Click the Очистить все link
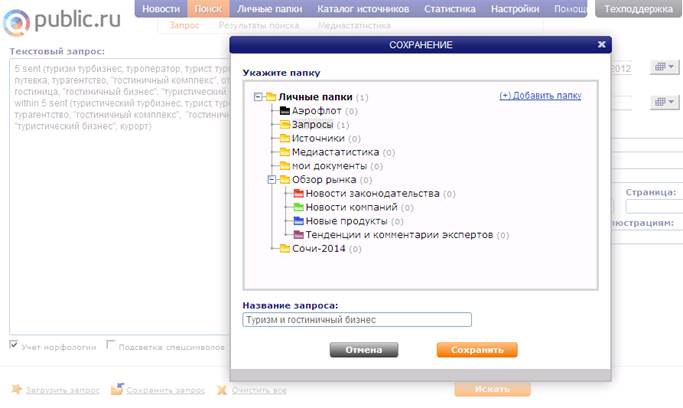 click(x=259, y=390)
